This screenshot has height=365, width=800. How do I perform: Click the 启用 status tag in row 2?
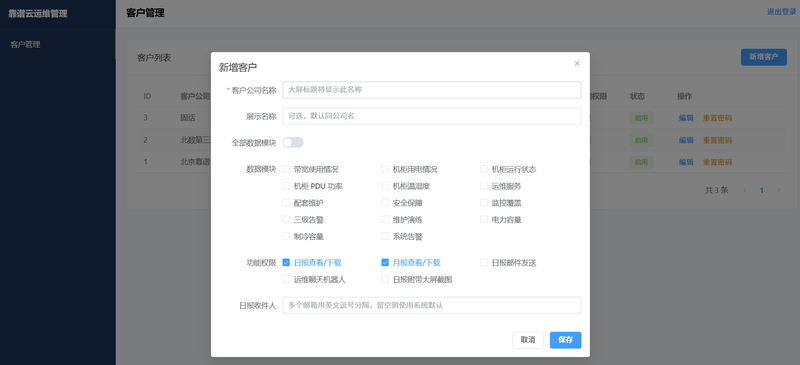click(641, 140)
